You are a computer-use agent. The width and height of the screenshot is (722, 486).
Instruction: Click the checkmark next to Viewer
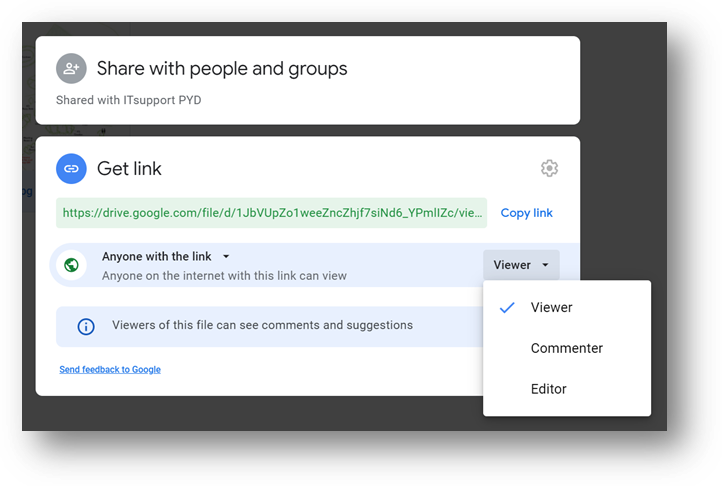[x=507, y=307]
